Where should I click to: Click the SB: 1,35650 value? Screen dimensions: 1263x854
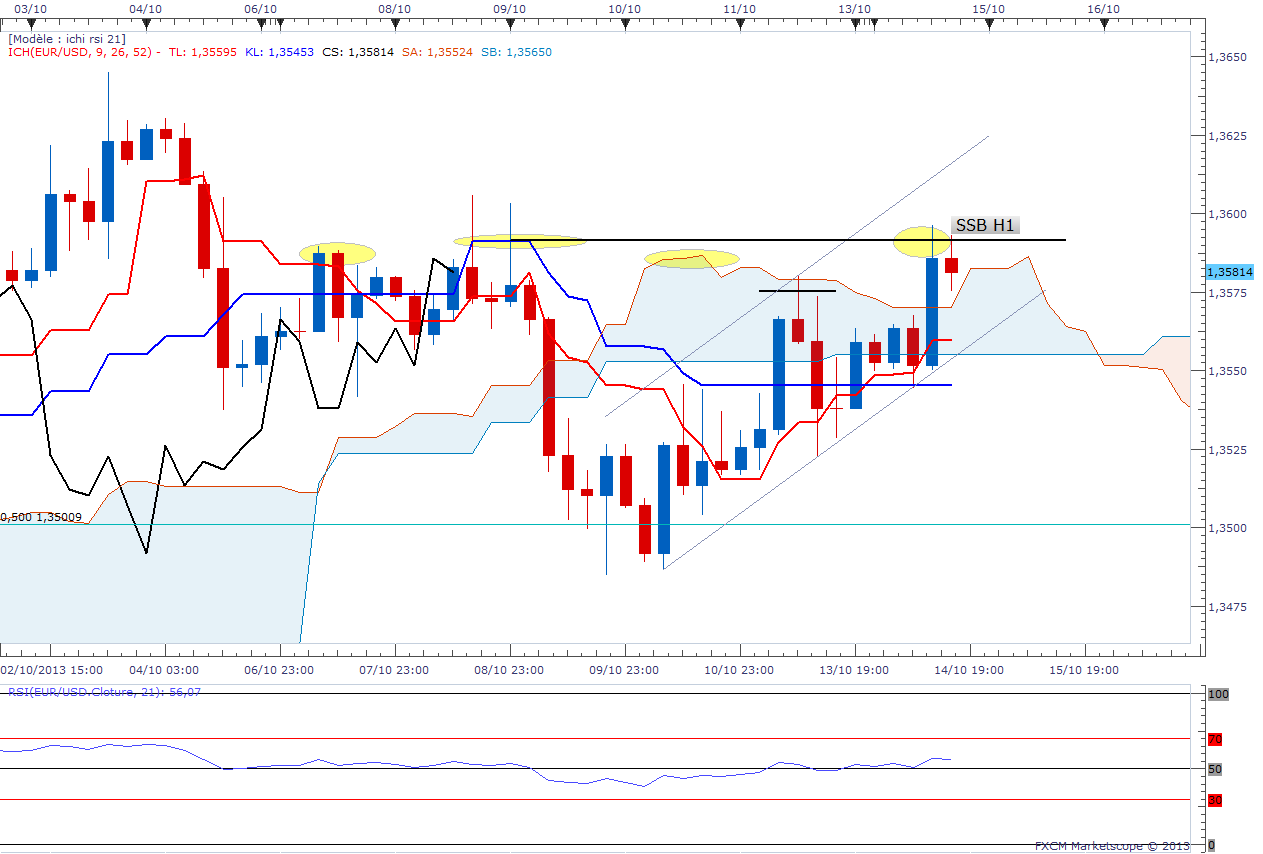pyautogui.click(x=514, y=52)
